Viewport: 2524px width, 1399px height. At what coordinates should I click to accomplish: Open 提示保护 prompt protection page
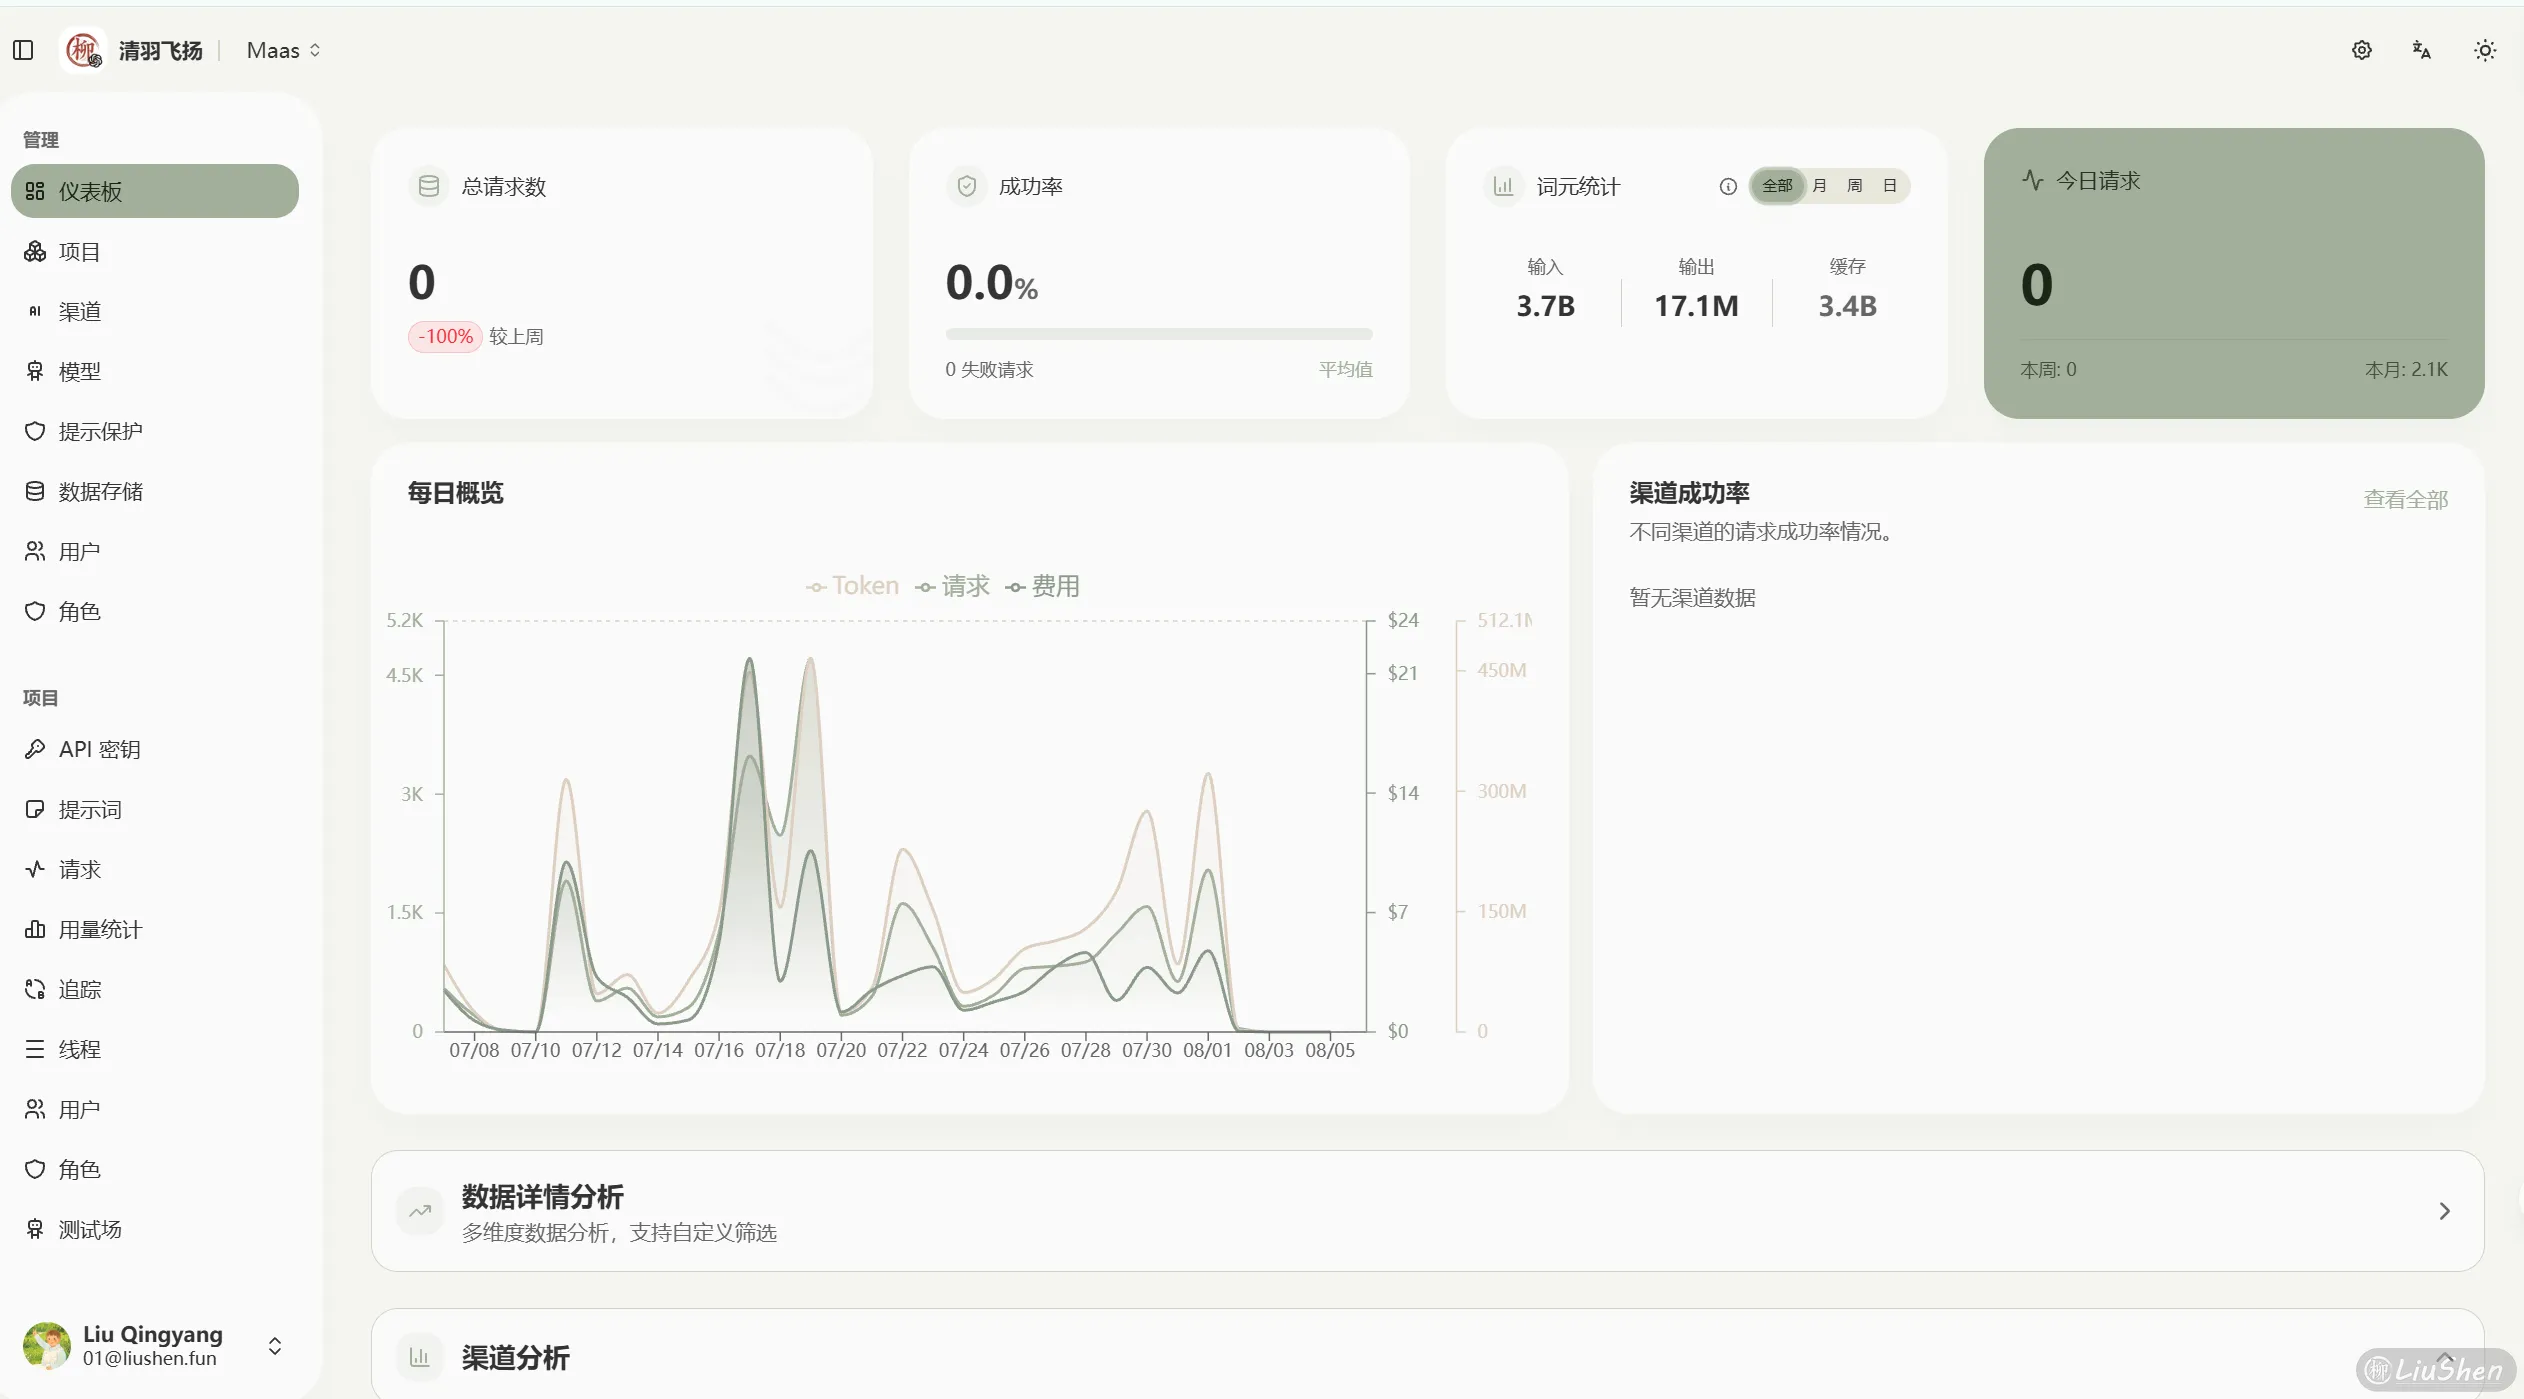155,431
